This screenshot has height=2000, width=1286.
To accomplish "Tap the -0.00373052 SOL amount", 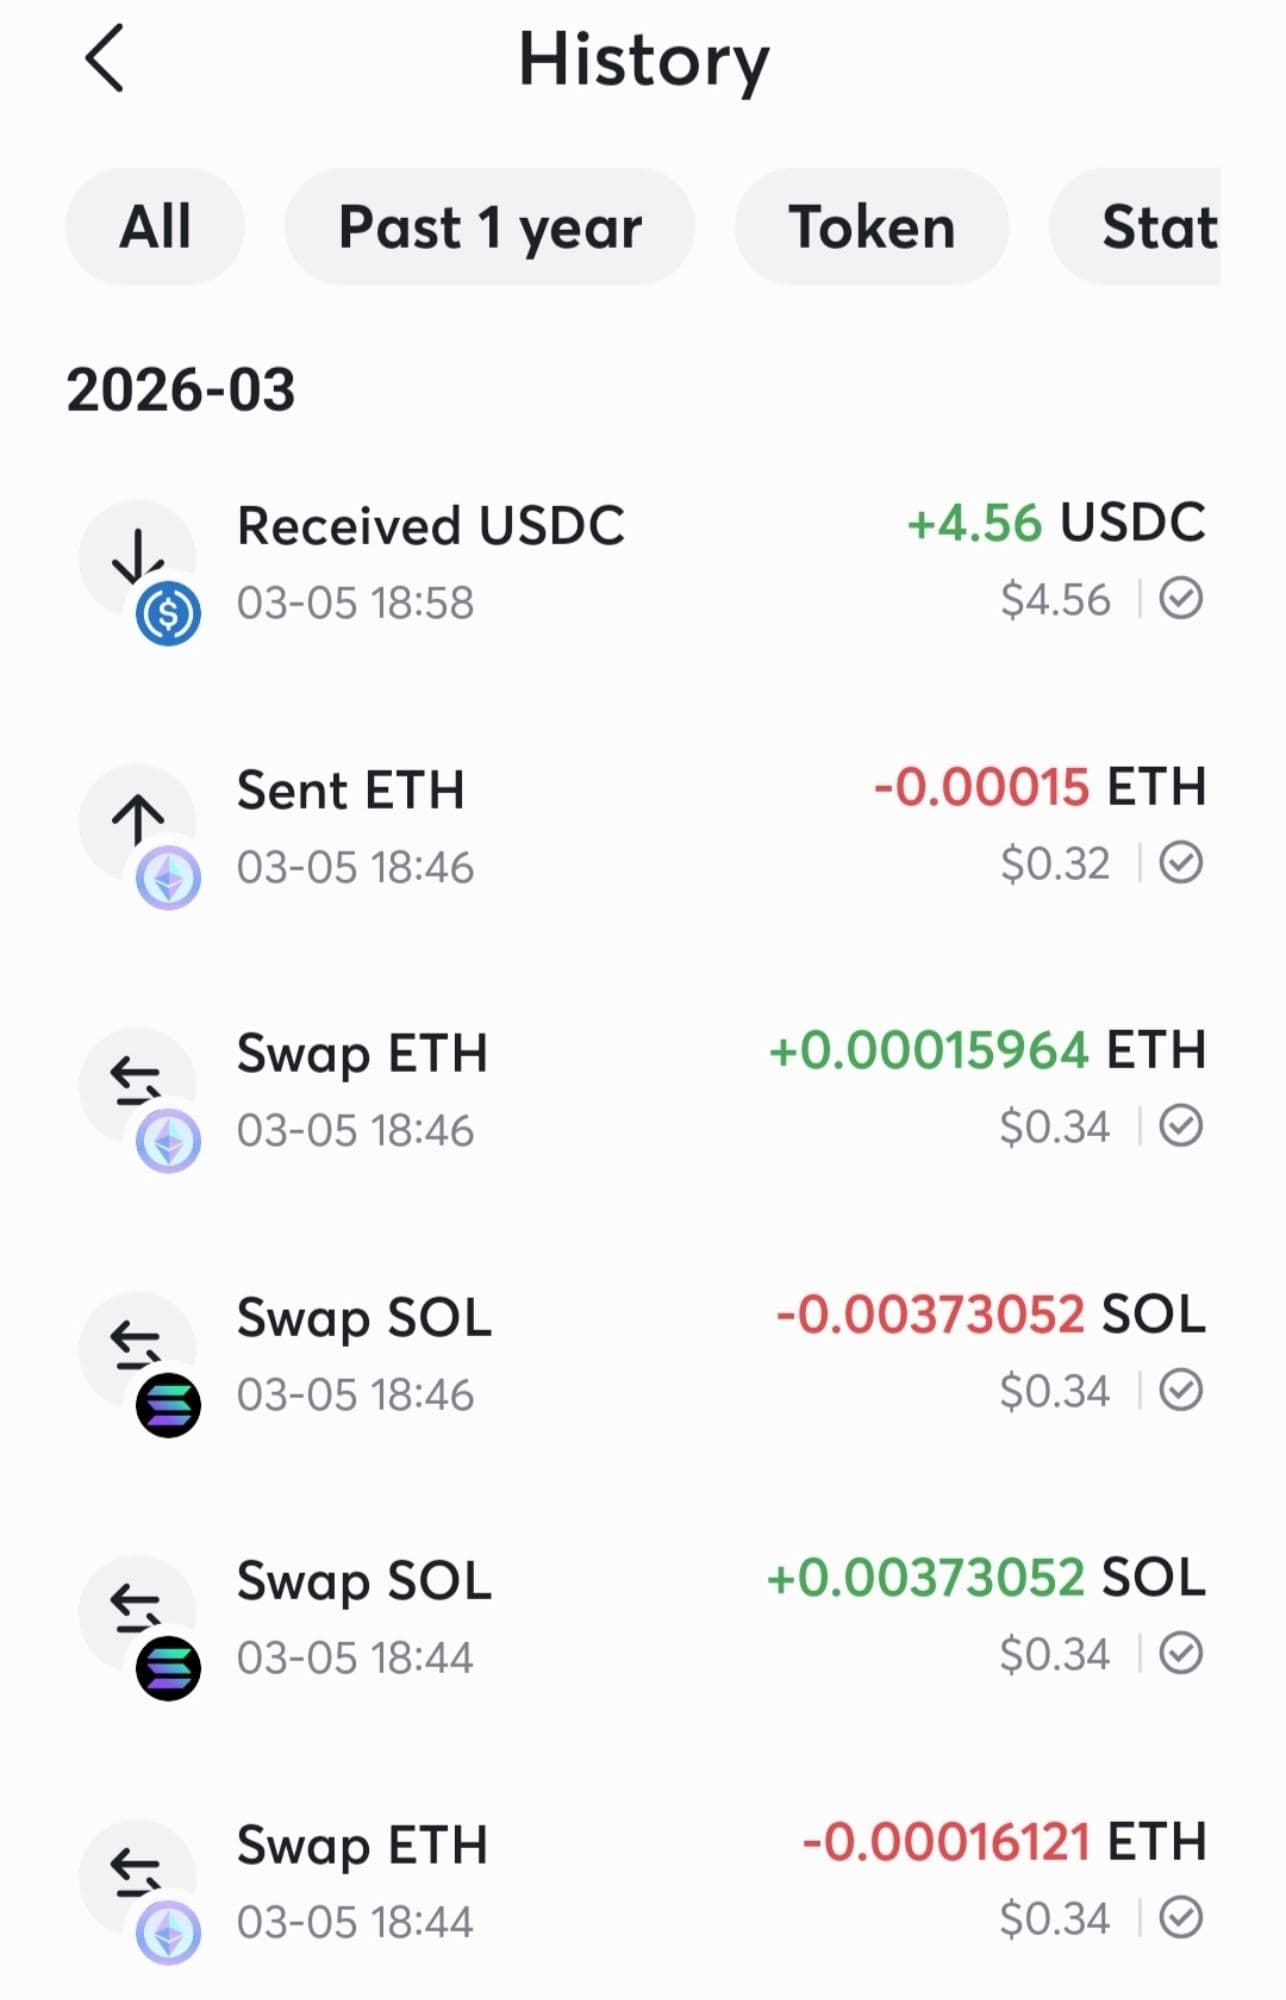I will tap(990, 1314).
